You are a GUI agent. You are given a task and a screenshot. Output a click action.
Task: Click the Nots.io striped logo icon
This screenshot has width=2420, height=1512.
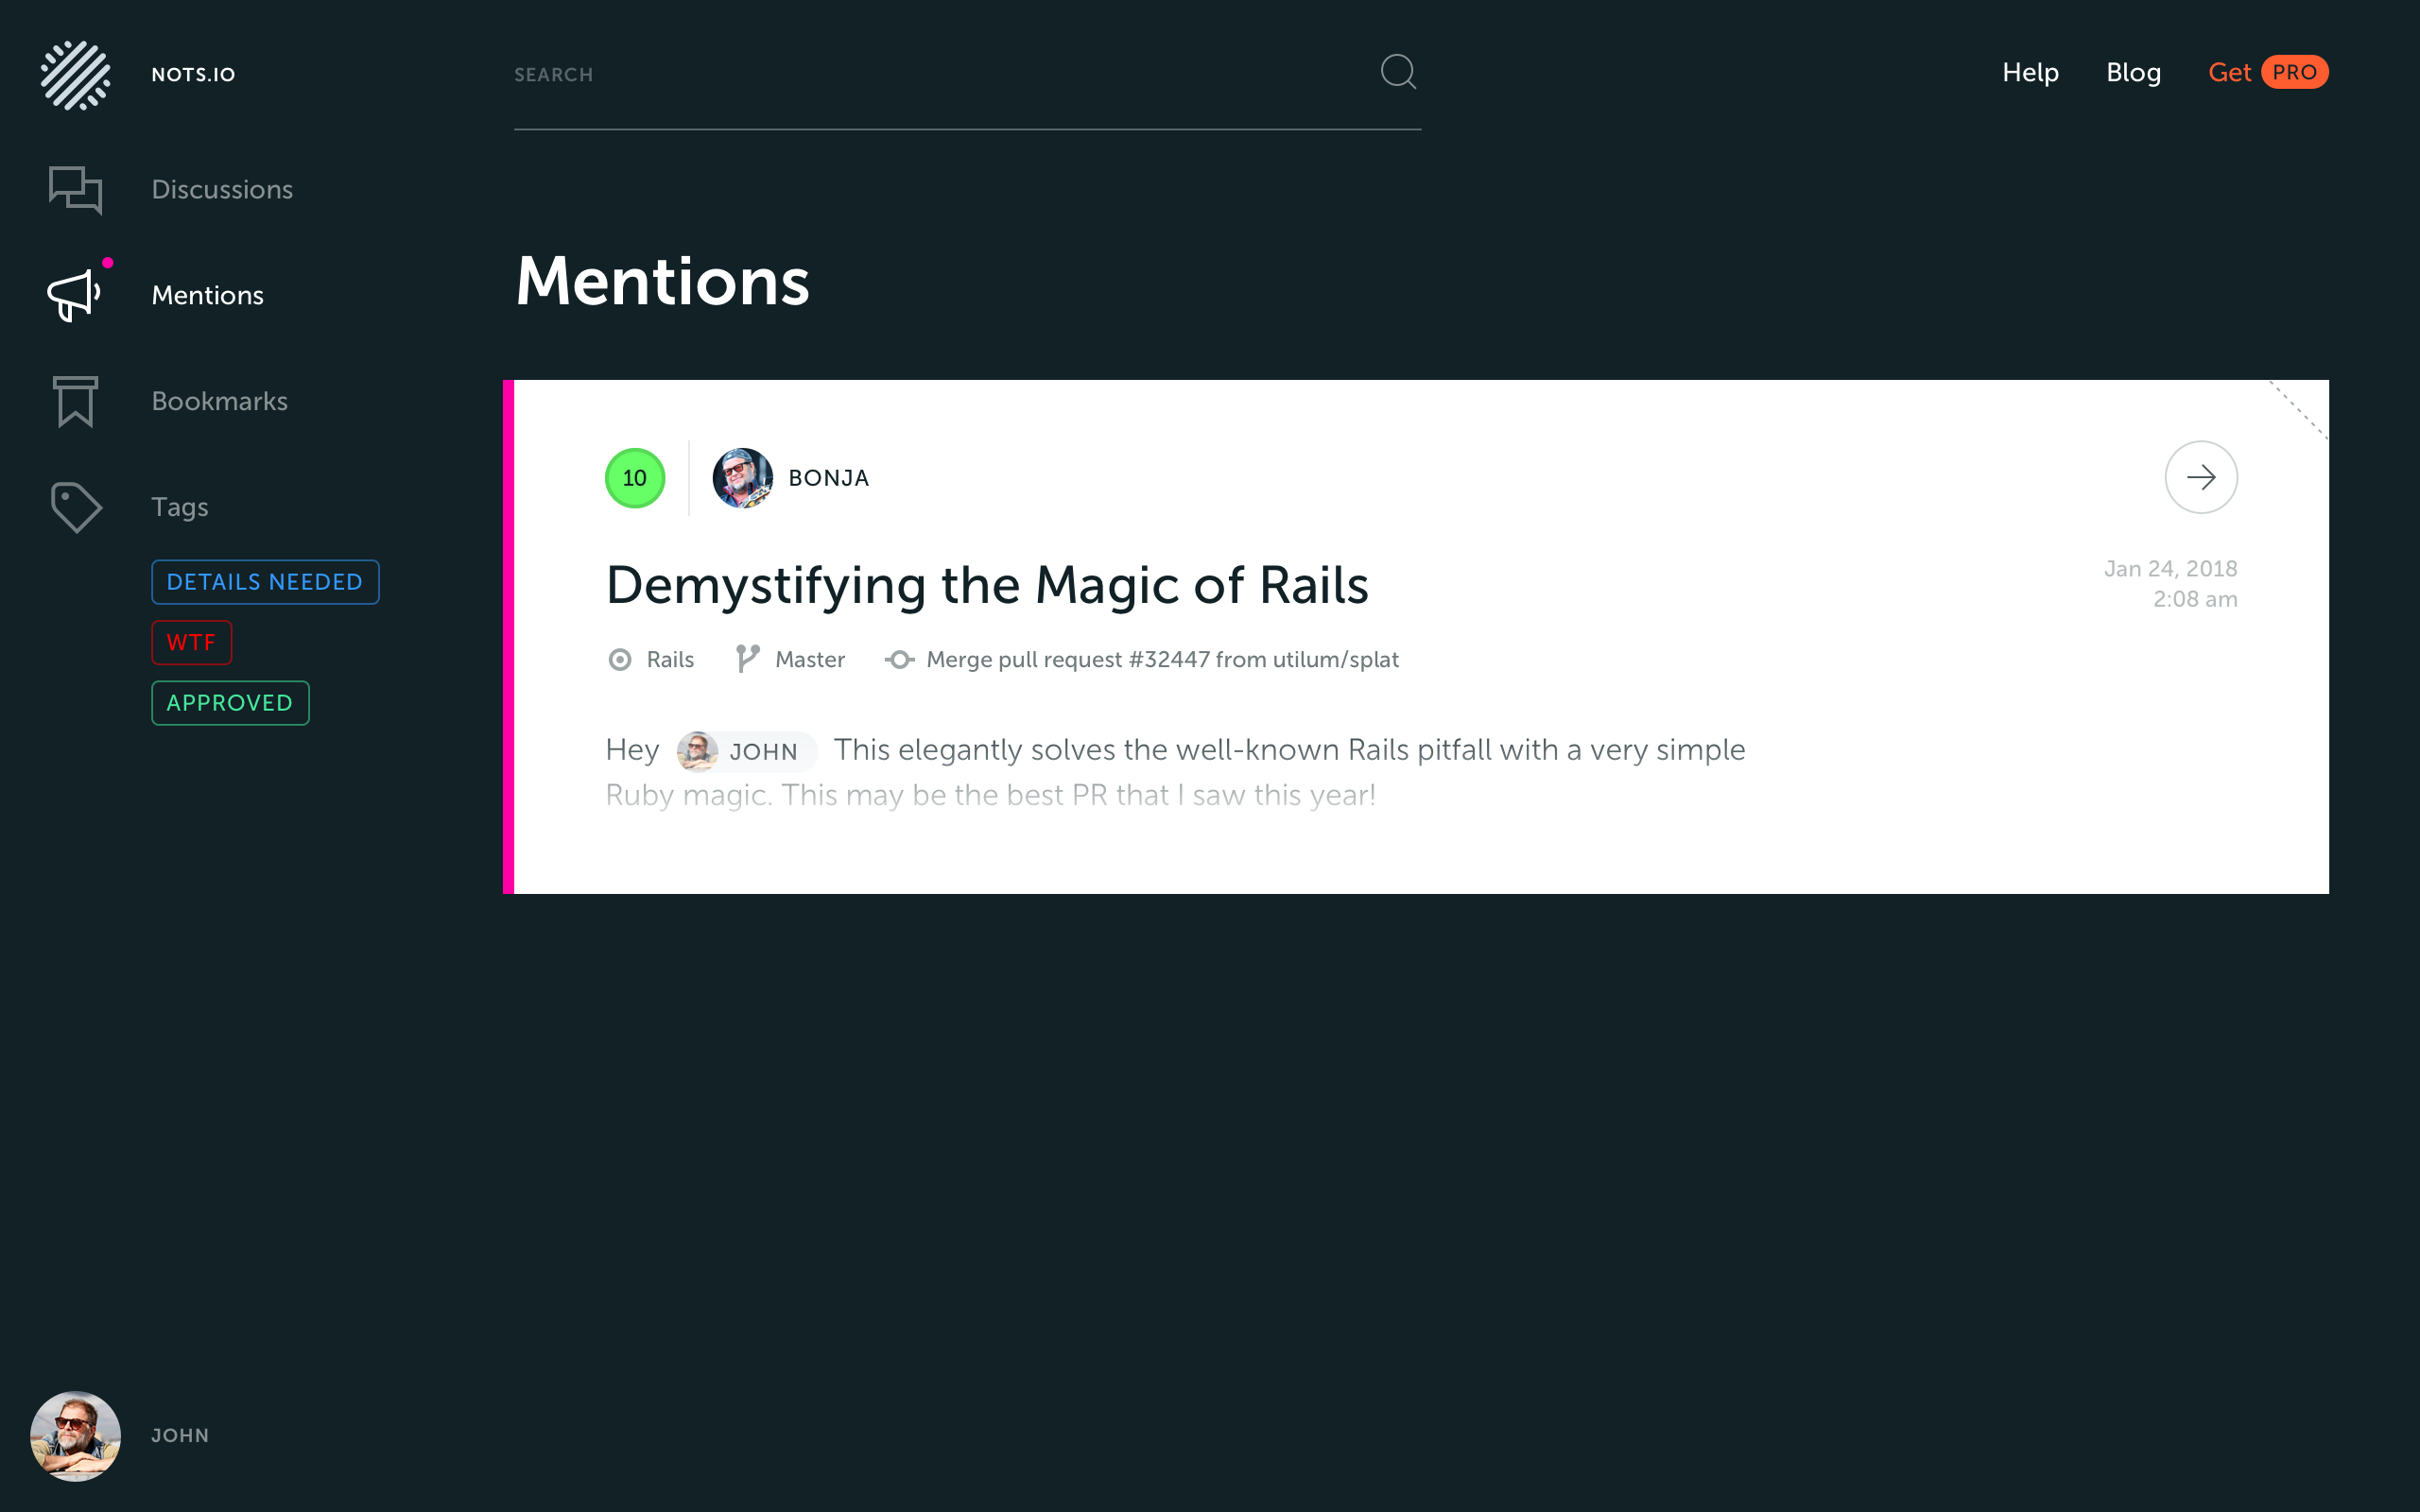[x=75, y=75]
